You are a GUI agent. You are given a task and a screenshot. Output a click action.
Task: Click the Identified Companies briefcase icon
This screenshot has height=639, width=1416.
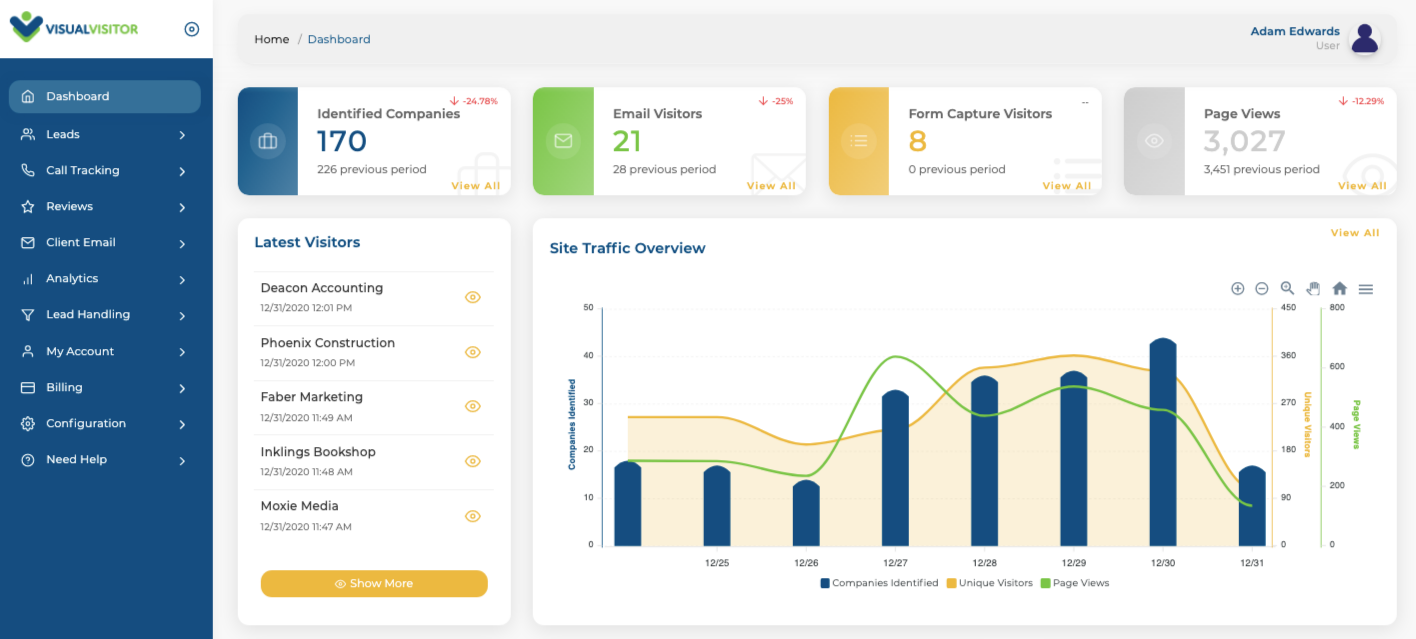click(x=268, y=141)
